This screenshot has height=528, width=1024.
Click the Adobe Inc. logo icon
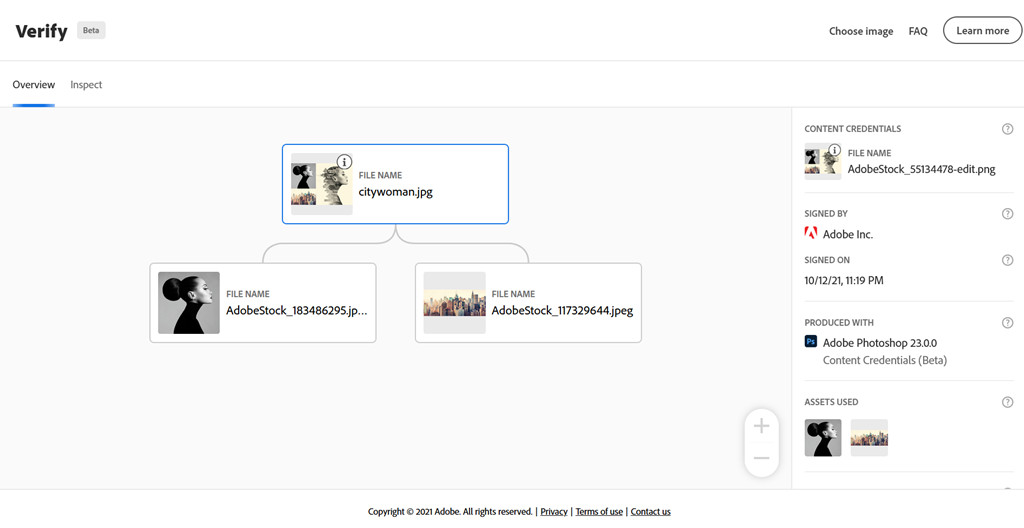click(x=811, y=233)
